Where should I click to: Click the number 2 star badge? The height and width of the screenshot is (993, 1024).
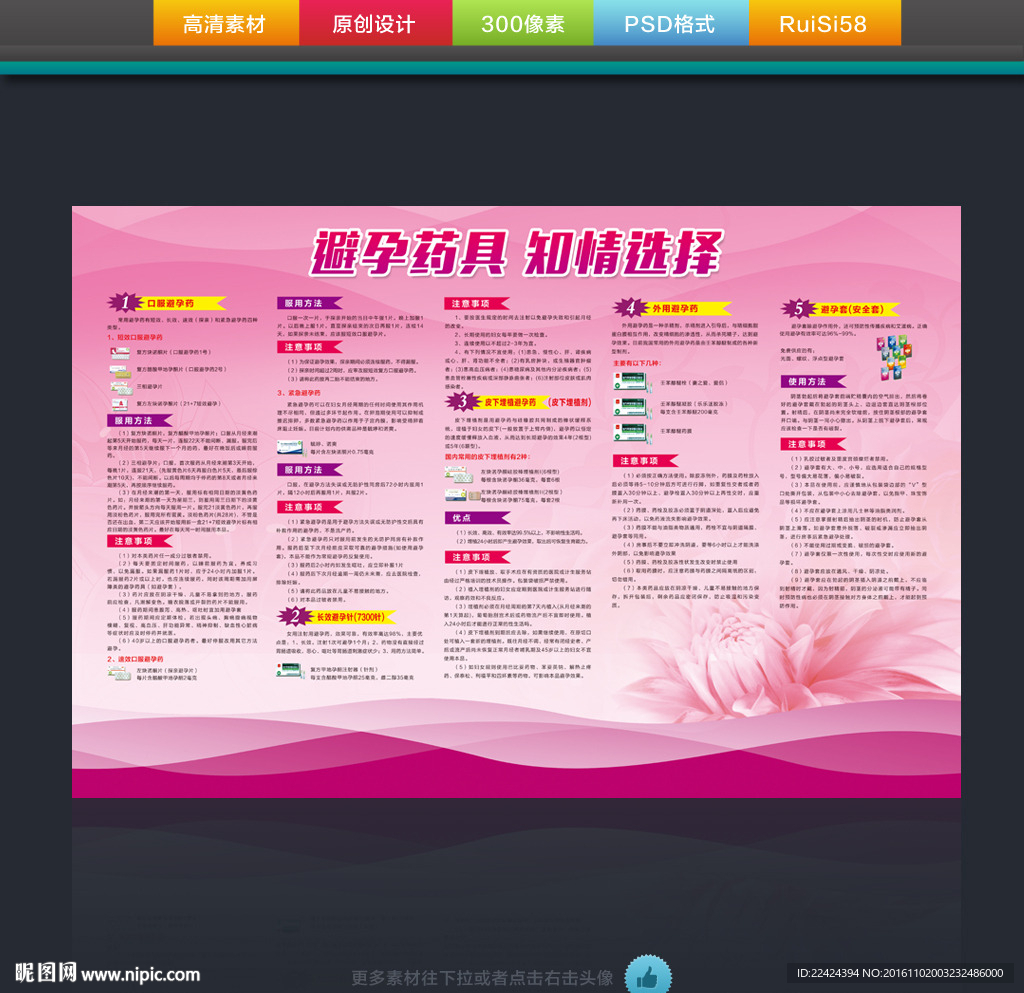[x=295, y=616]
